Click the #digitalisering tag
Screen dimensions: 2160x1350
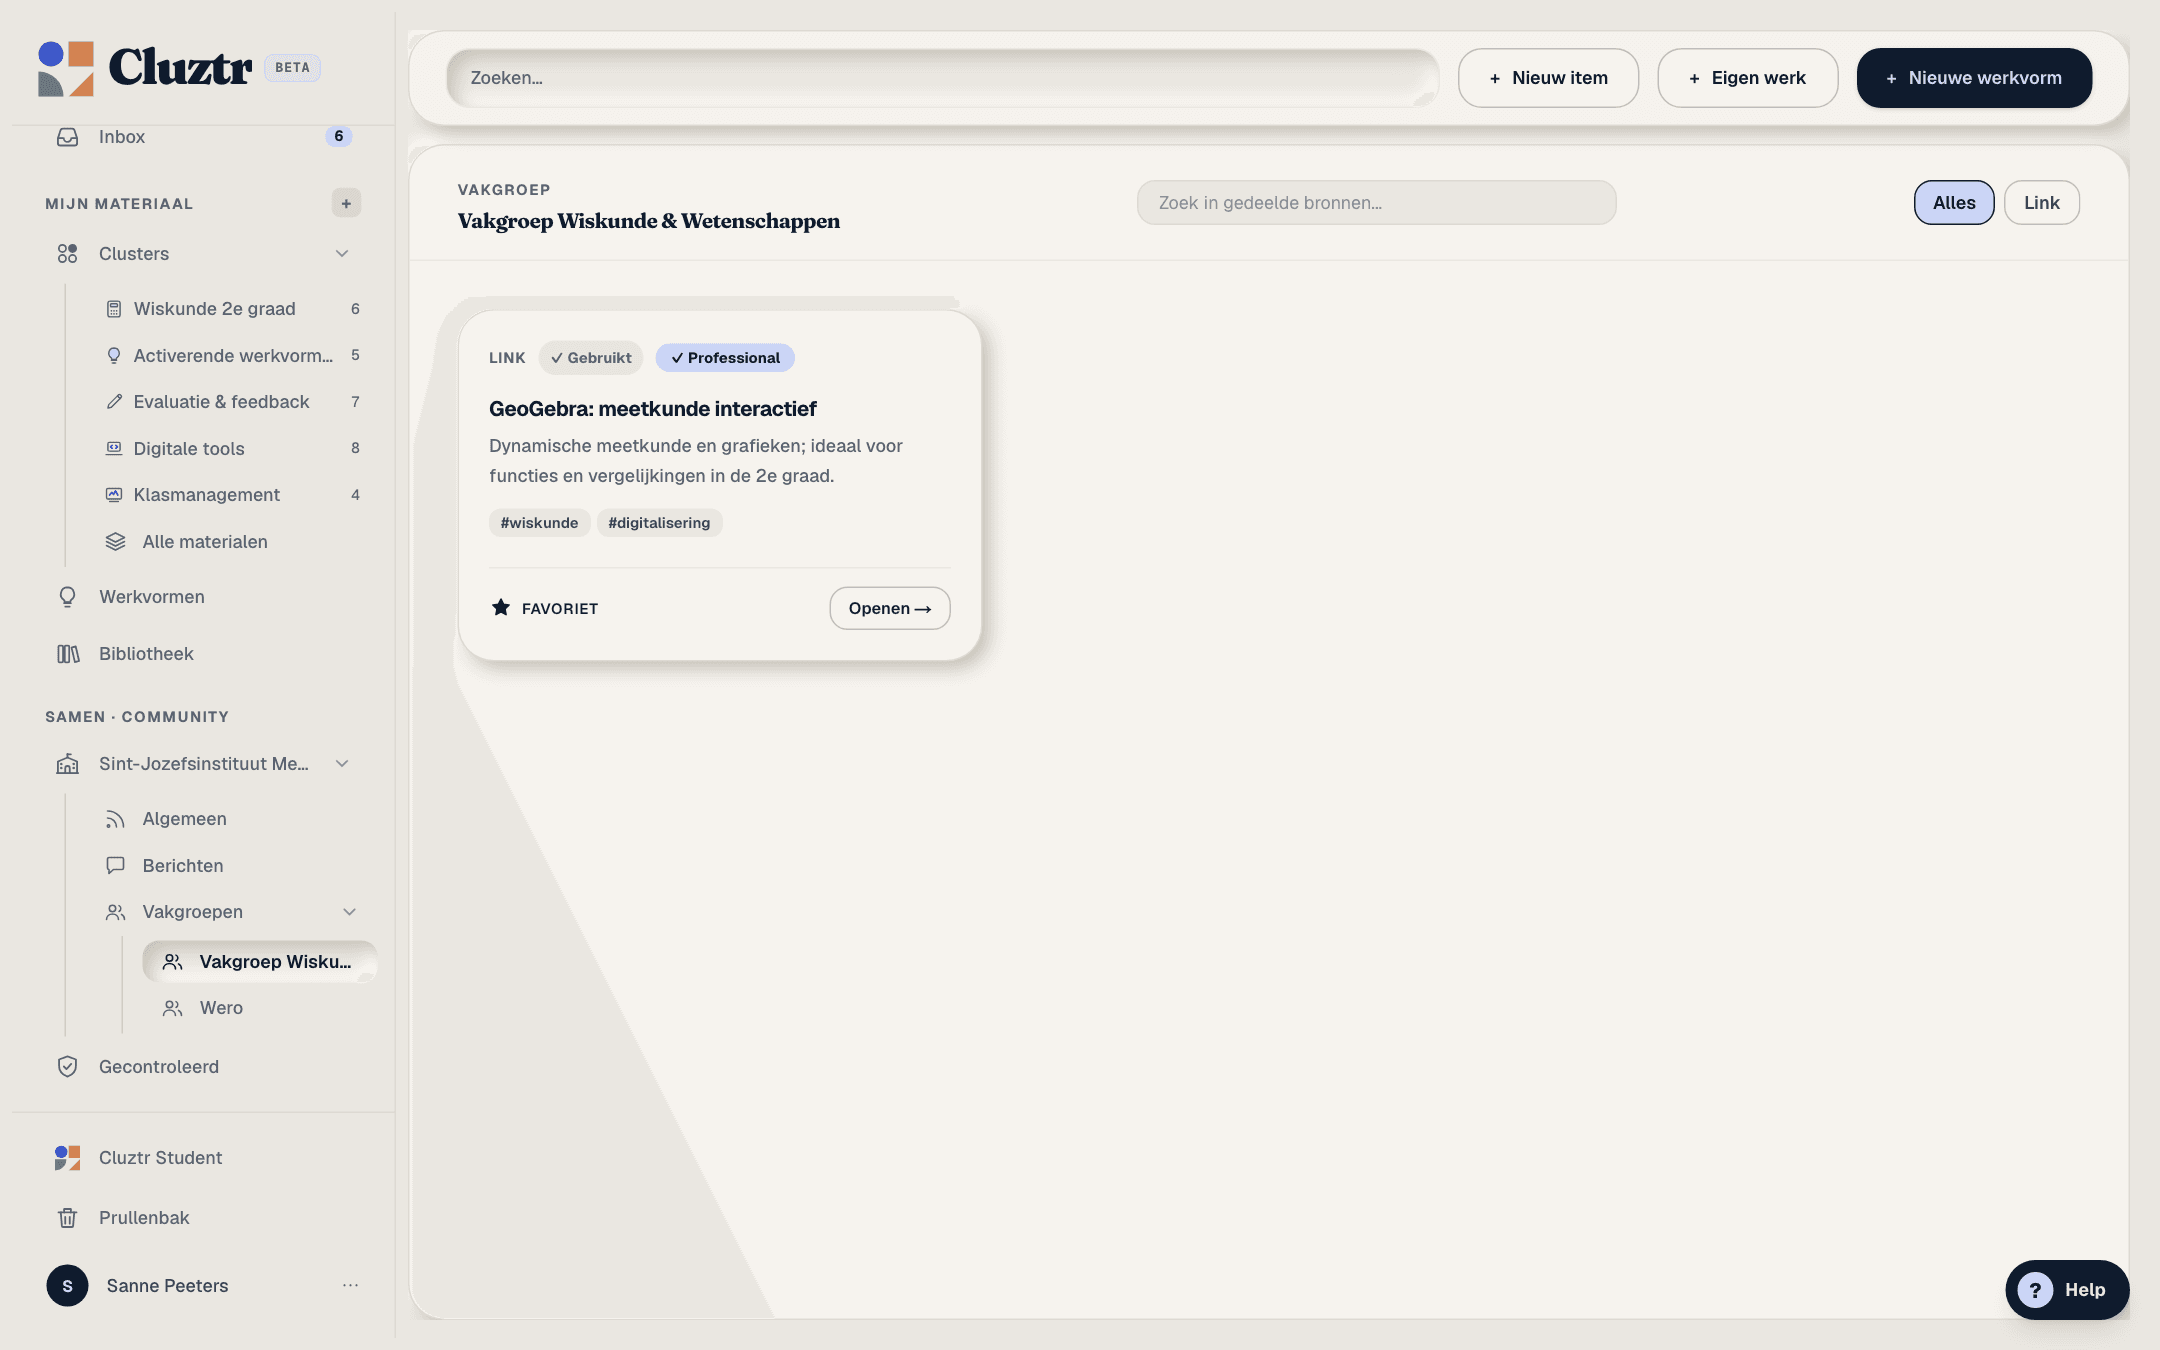(x=659, y=523)
